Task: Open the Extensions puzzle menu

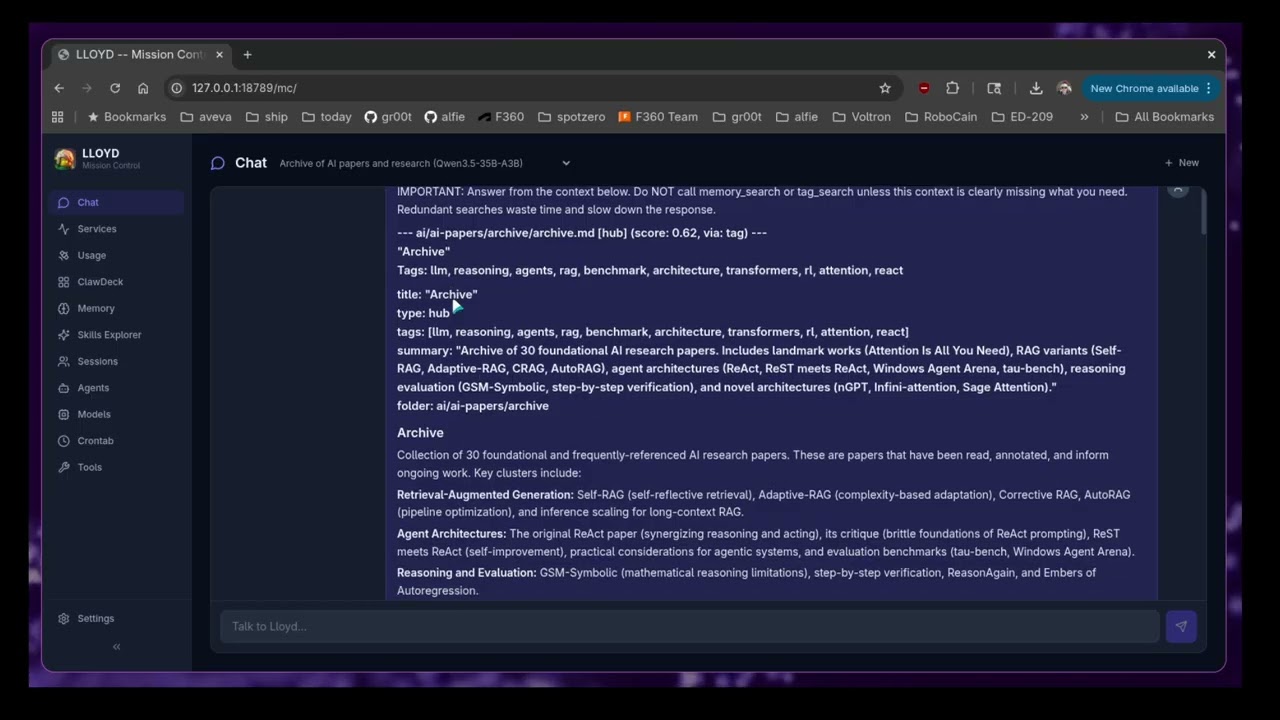Action: tap(952, 88)
